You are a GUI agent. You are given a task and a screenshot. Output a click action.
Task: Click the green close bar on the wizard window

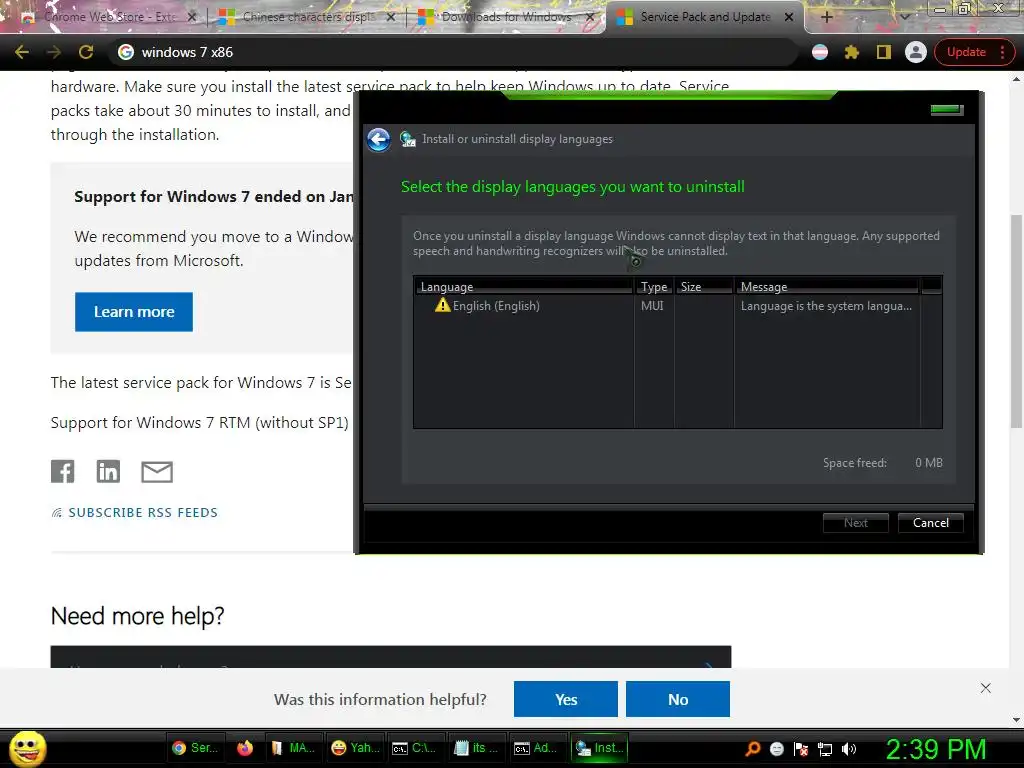pos(946,109)
